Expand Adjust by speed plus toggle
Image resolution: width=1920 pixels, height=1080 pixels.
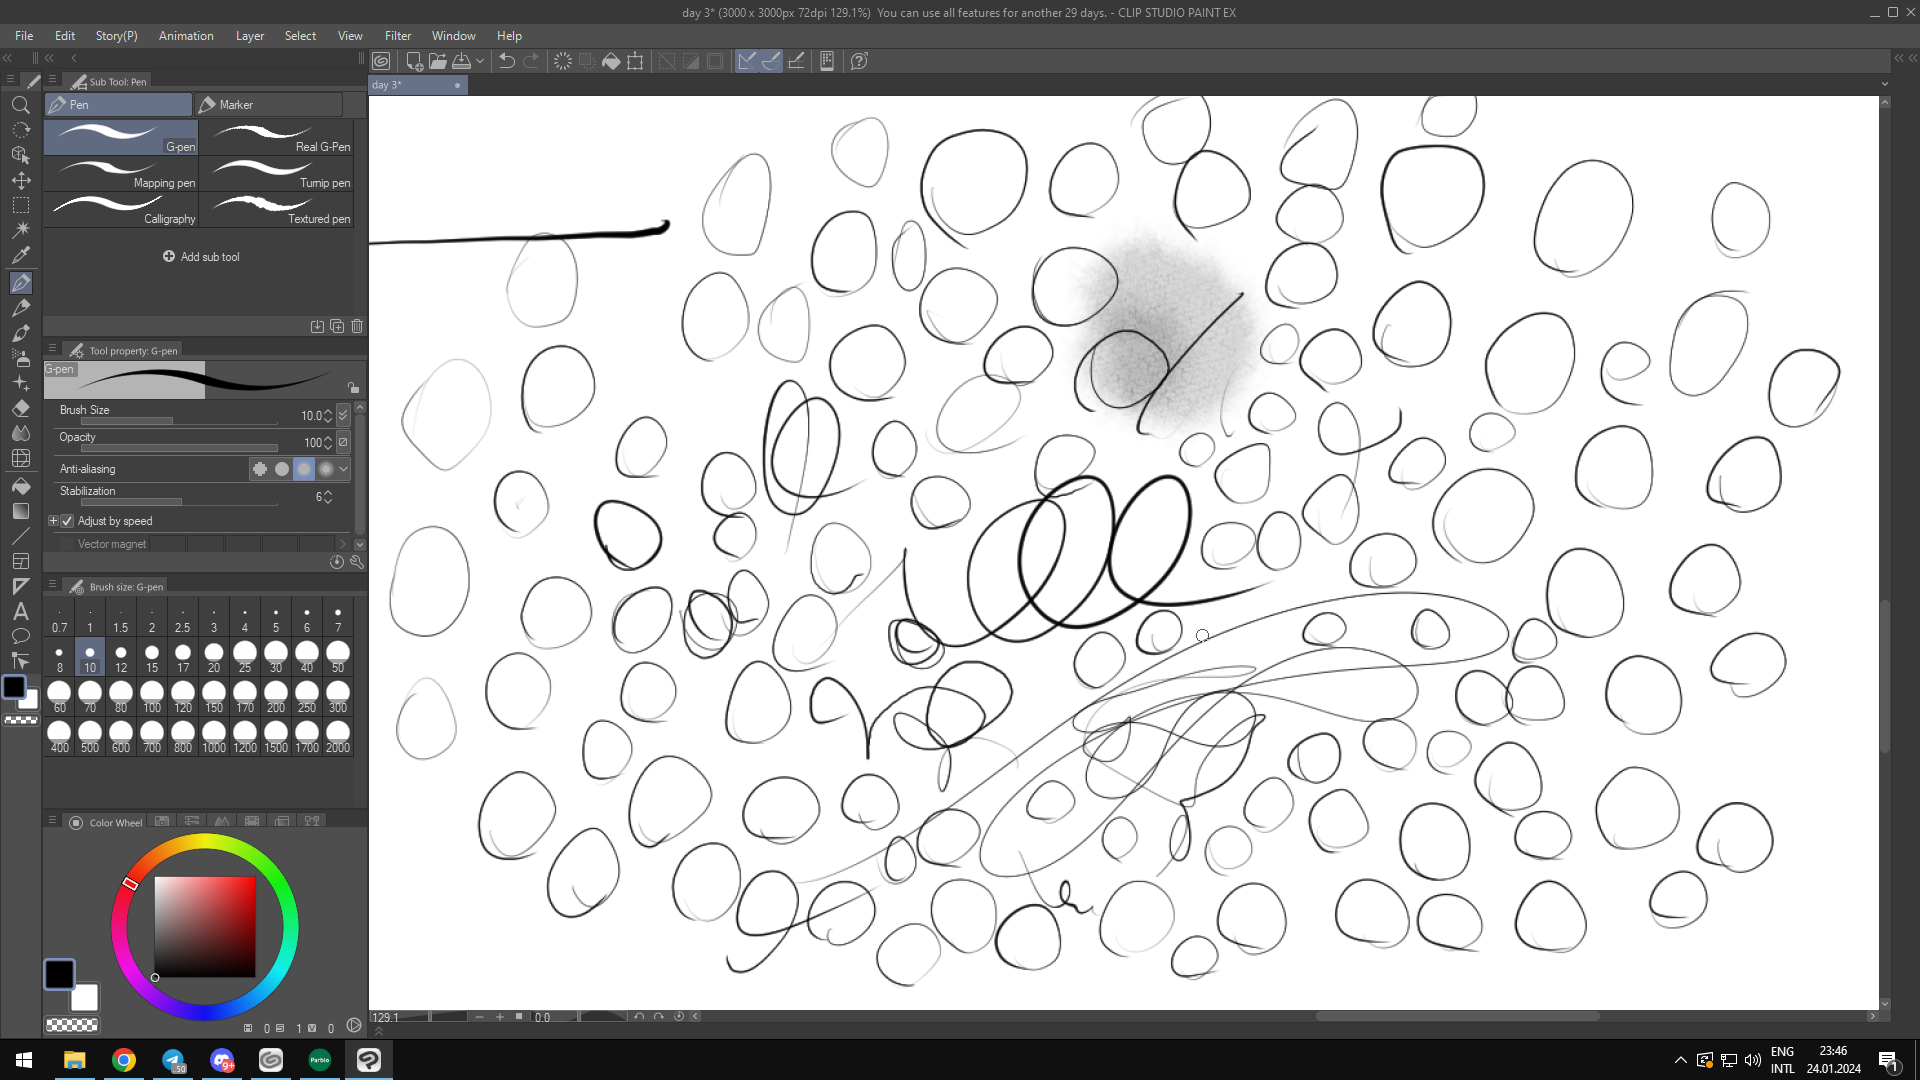[x=53, y=521]
